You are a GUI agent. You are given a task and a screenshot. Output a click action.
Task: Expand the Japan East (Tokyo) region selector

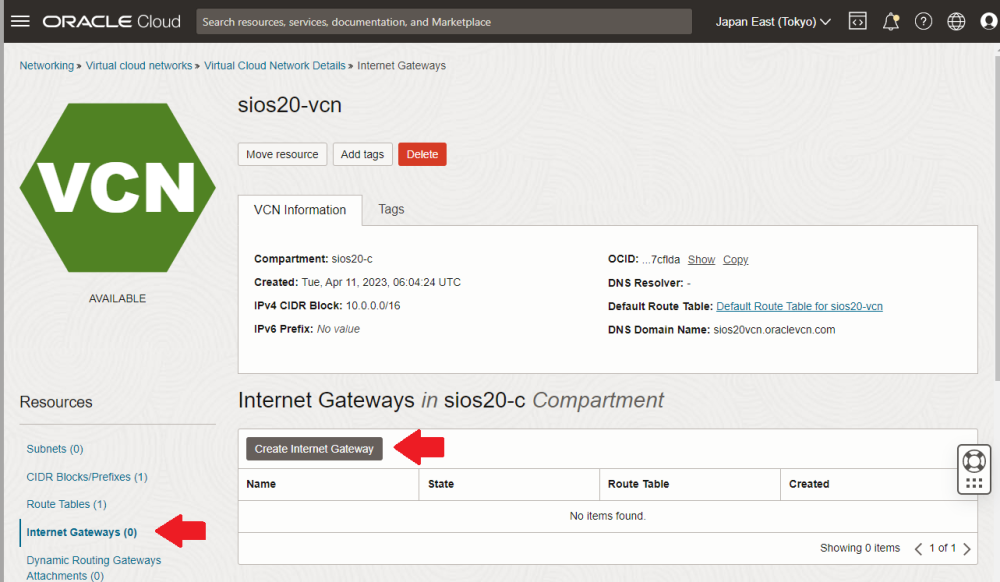coord(773,22)
